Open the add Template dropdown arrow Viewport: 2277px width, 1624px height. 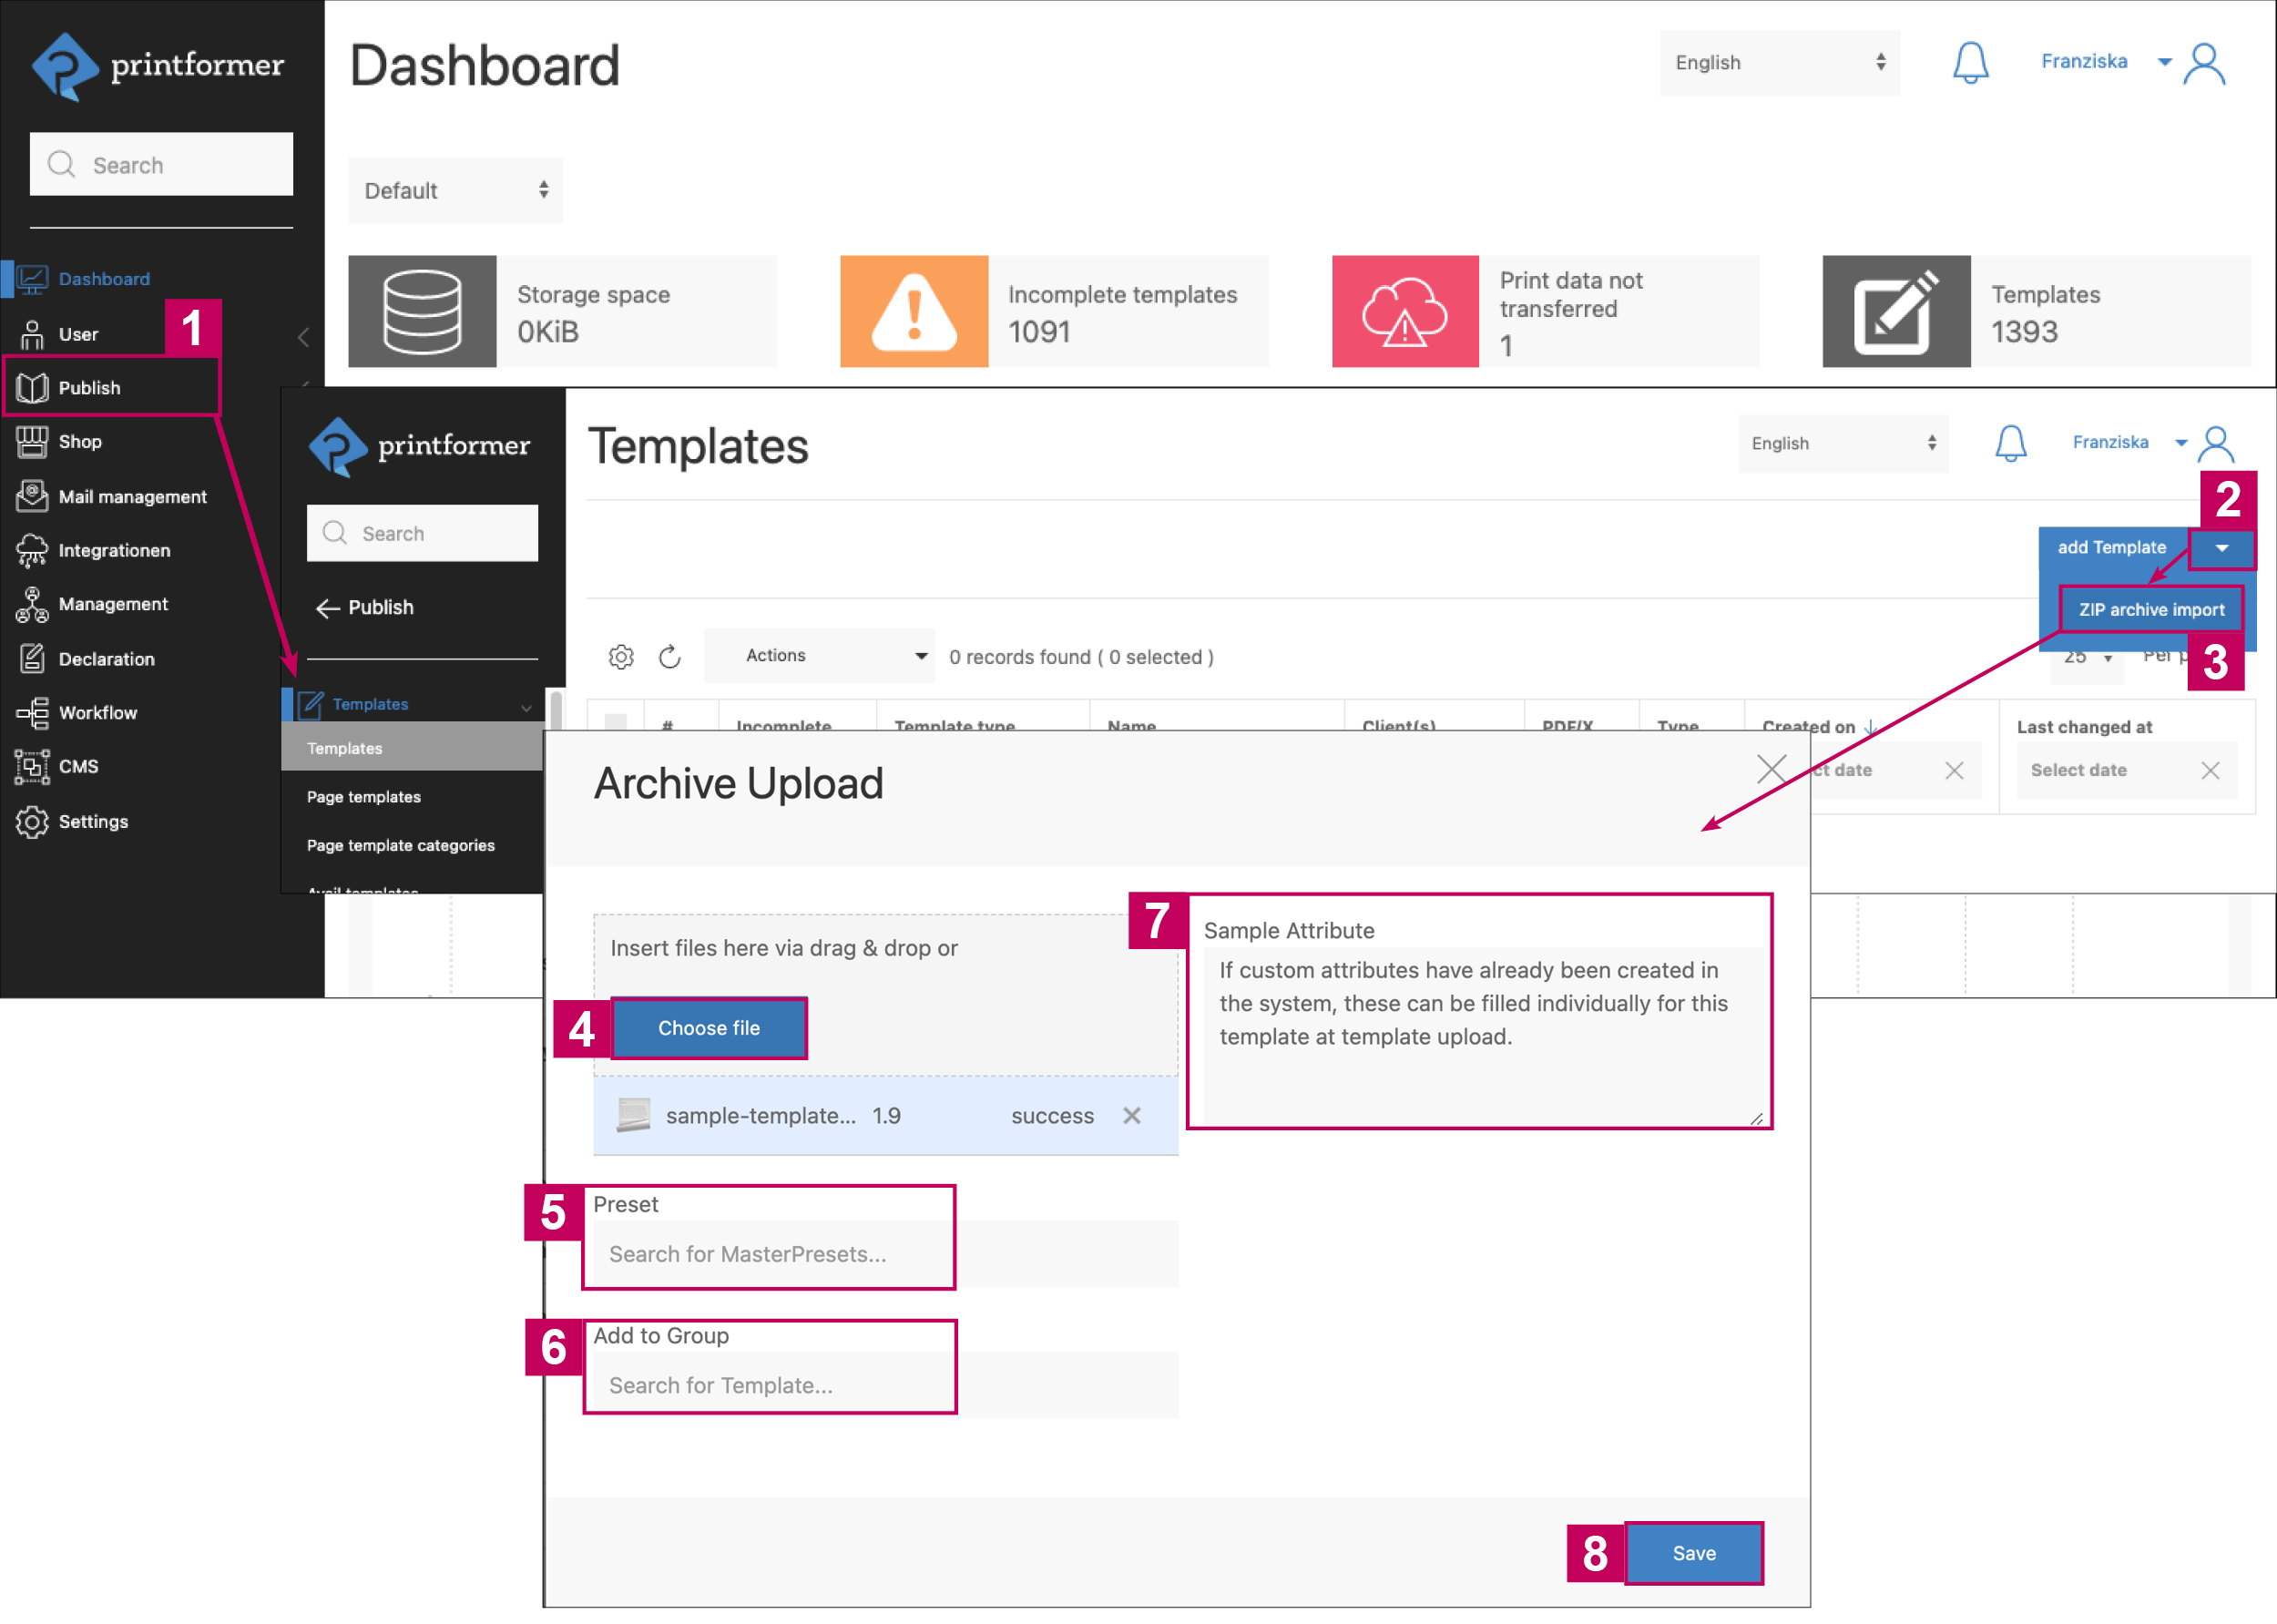[x=2223, y=548]
